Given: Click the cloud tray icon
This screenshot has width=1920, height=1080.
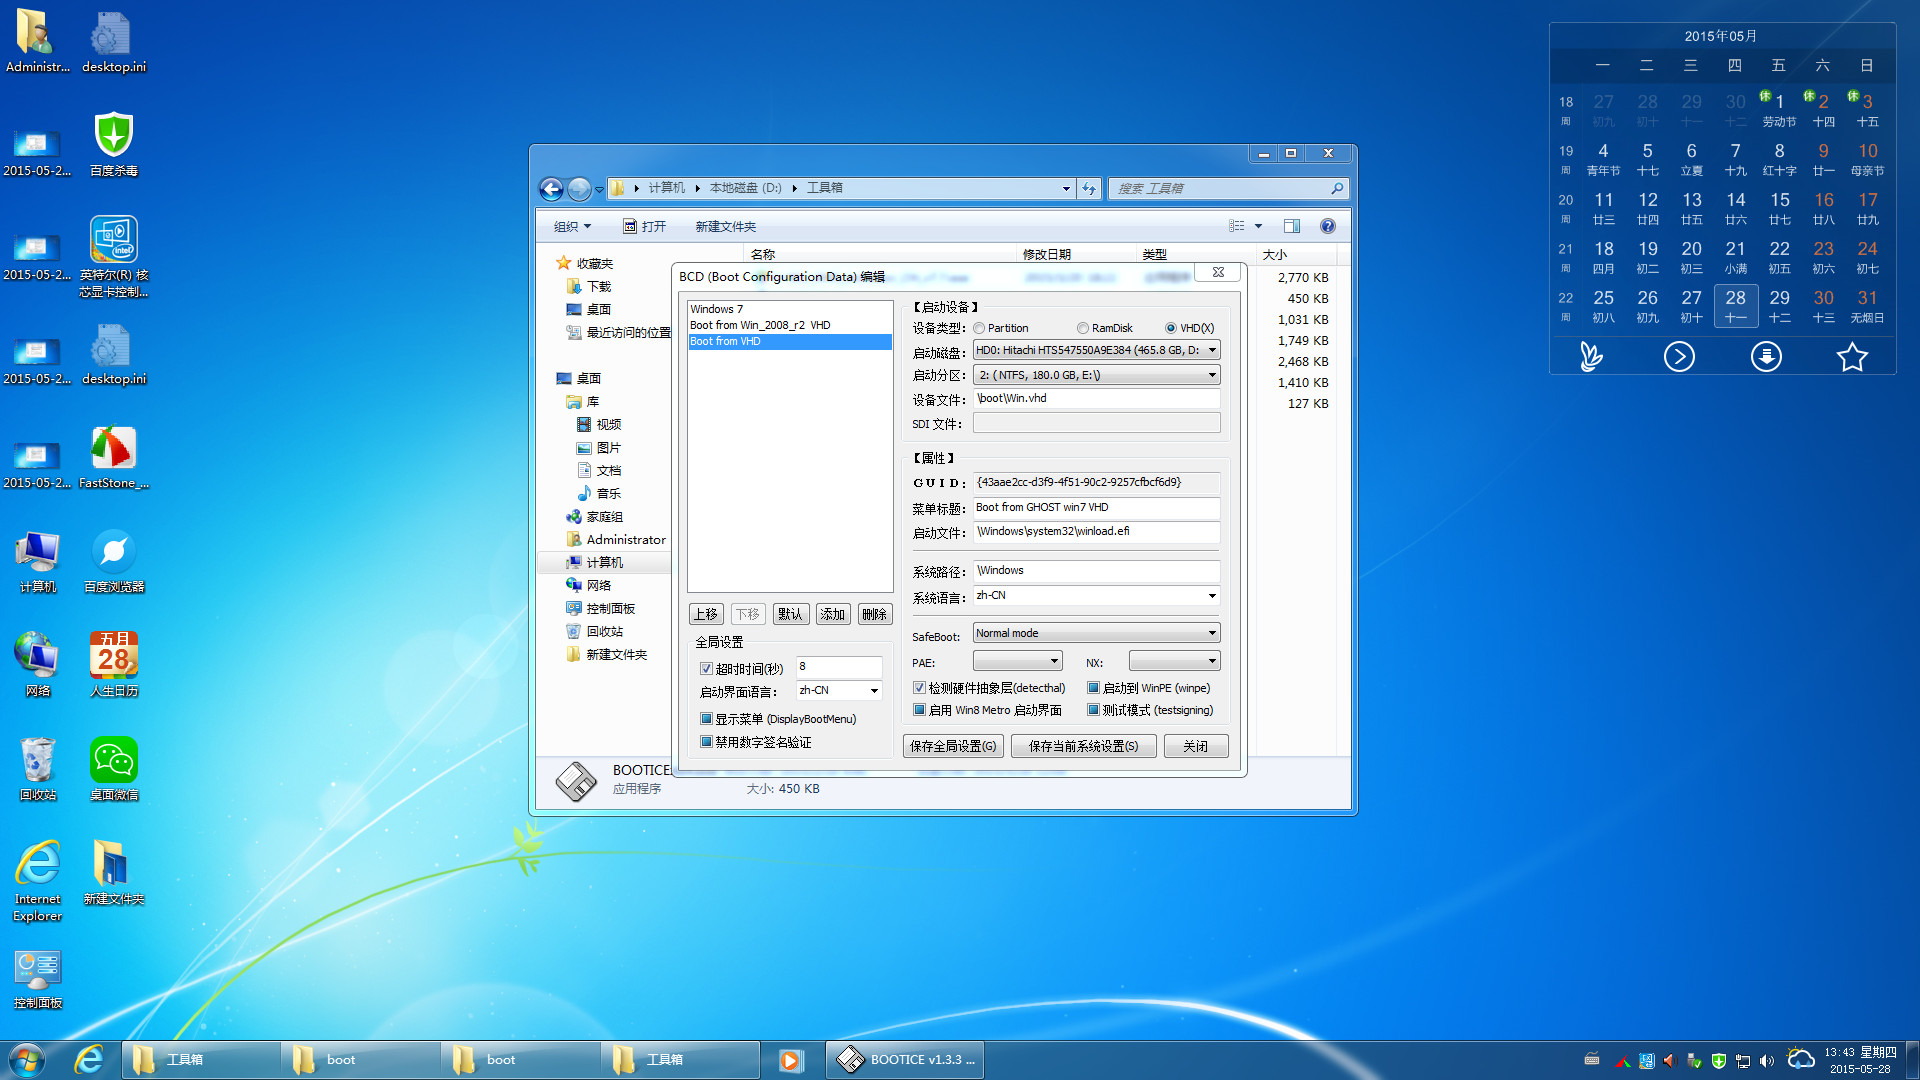Looking at the screenshot, I should 1800,1059.
